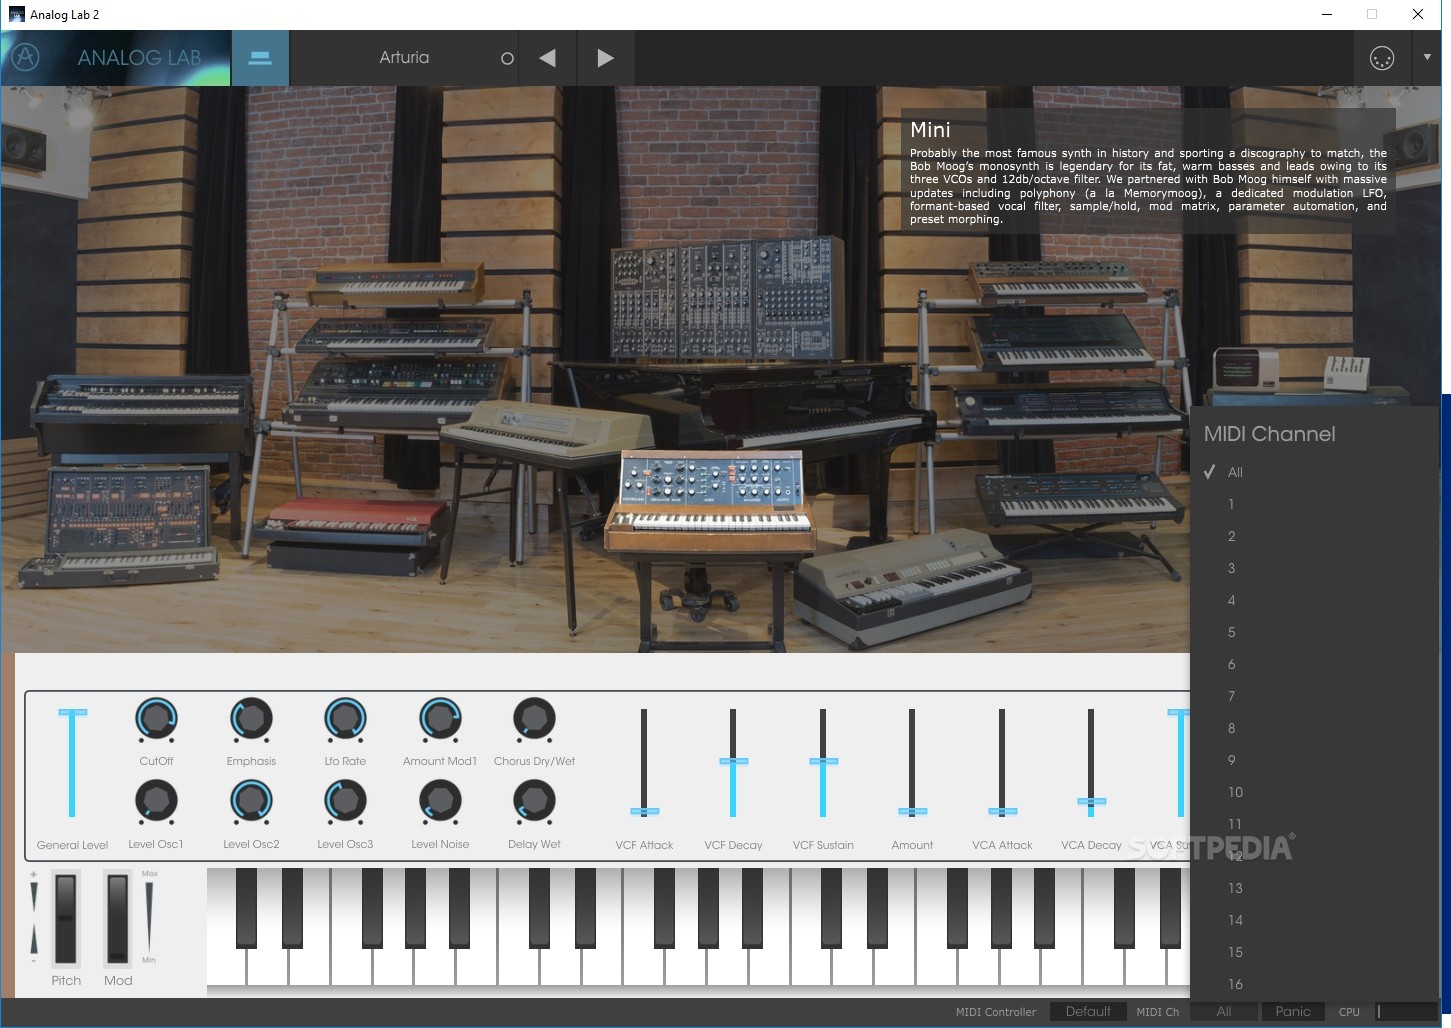Click the VCF Attack slider handle
Image resolution: width=1451 pixels, height=1028 pixels.
(644, 811)
